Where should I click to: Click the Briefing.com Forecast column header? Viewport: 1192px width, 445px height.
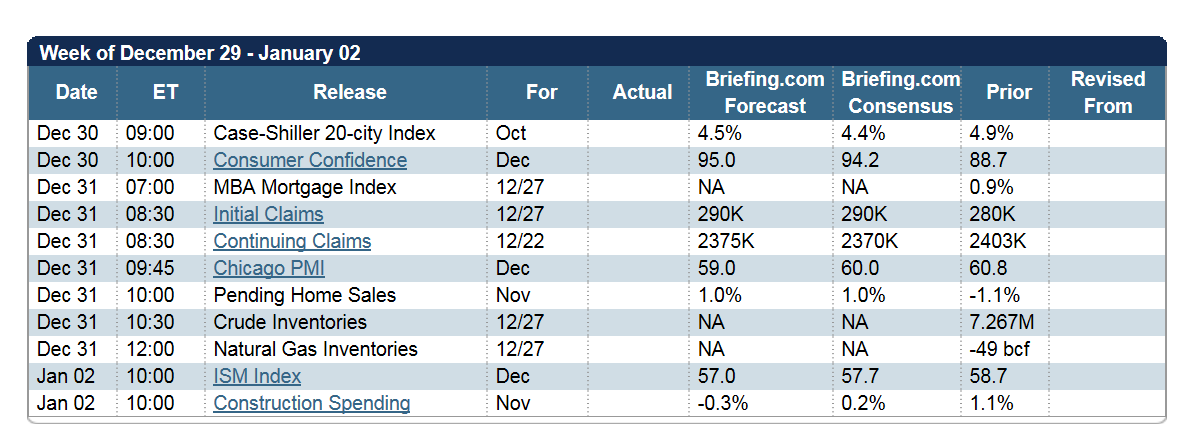coord(765,92)
